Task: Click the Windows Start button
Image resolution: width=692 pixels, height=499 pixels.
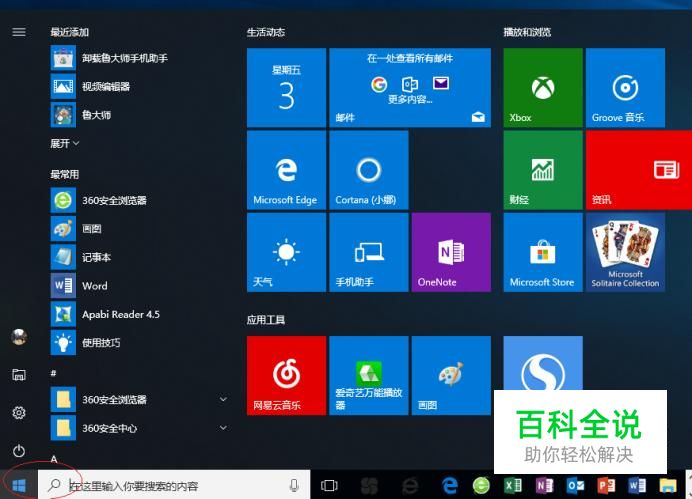Action: click(19, 486)
